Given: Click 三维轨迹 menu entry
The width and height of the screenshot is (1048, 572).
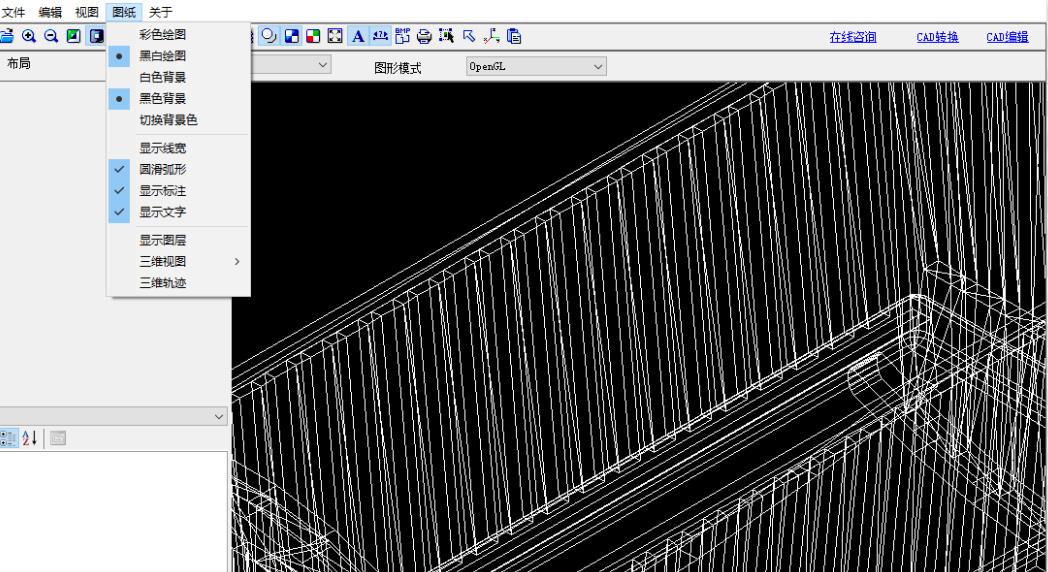Looking at the screenshot, I should (x=178, y=283).
